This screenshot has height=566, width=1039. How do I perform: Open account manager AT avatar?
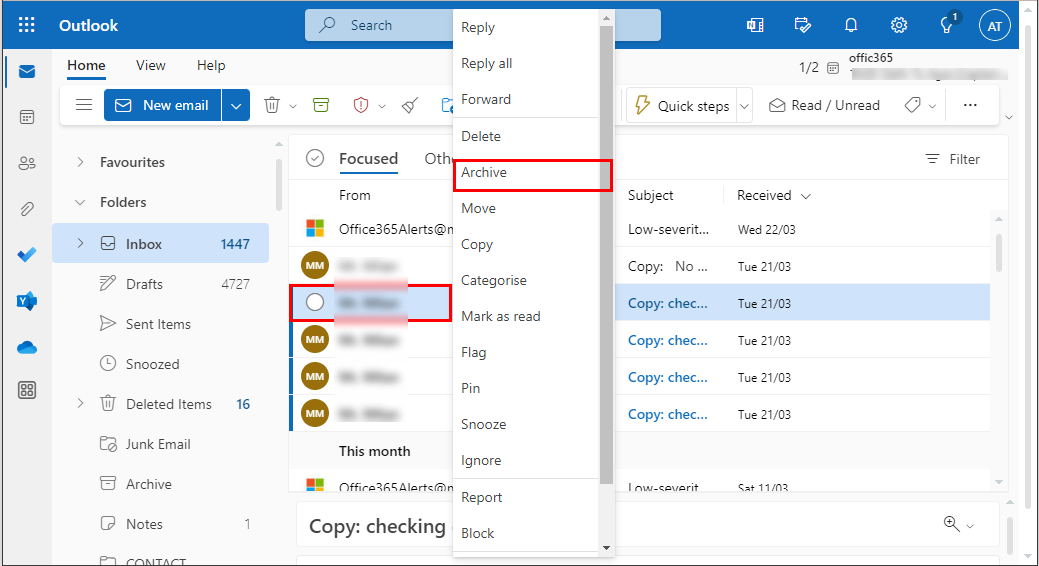995,26
